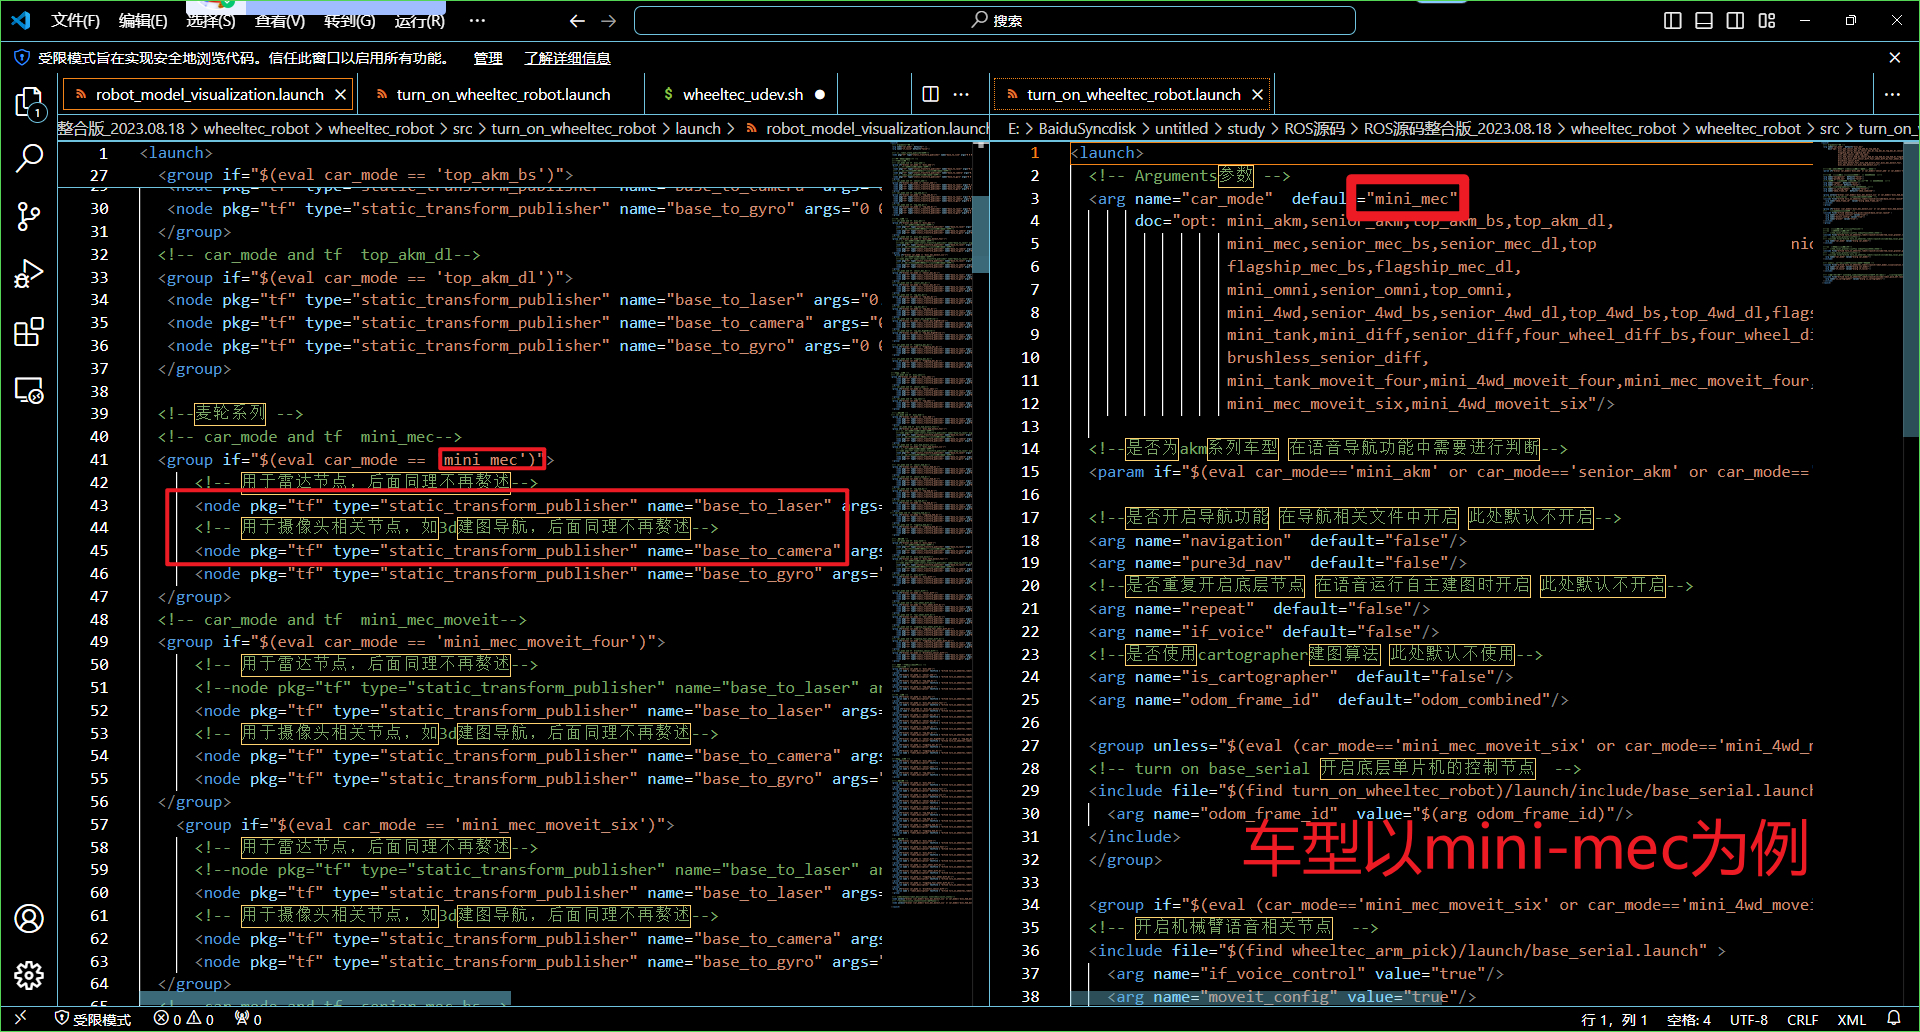Click 'untitled' breadcrumb in right editor
The height and width of the screenshot is (1032, 1920).
[x=1181, y=128]
